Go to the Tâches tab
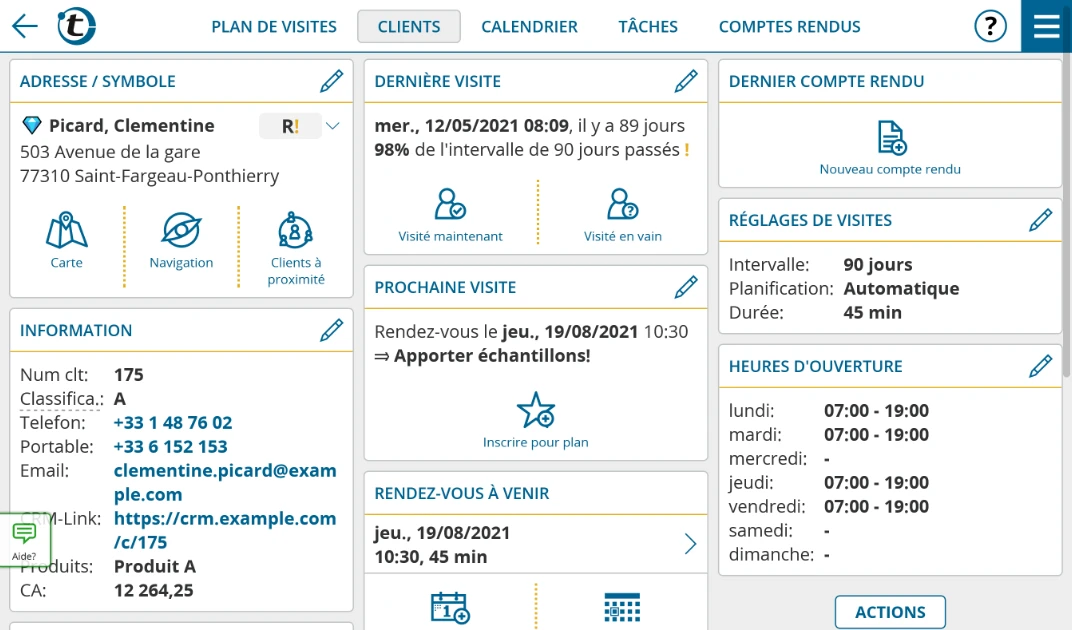The height and width of the screenshot is (630, 1072). pyautogui.click(x=648, y=27)
